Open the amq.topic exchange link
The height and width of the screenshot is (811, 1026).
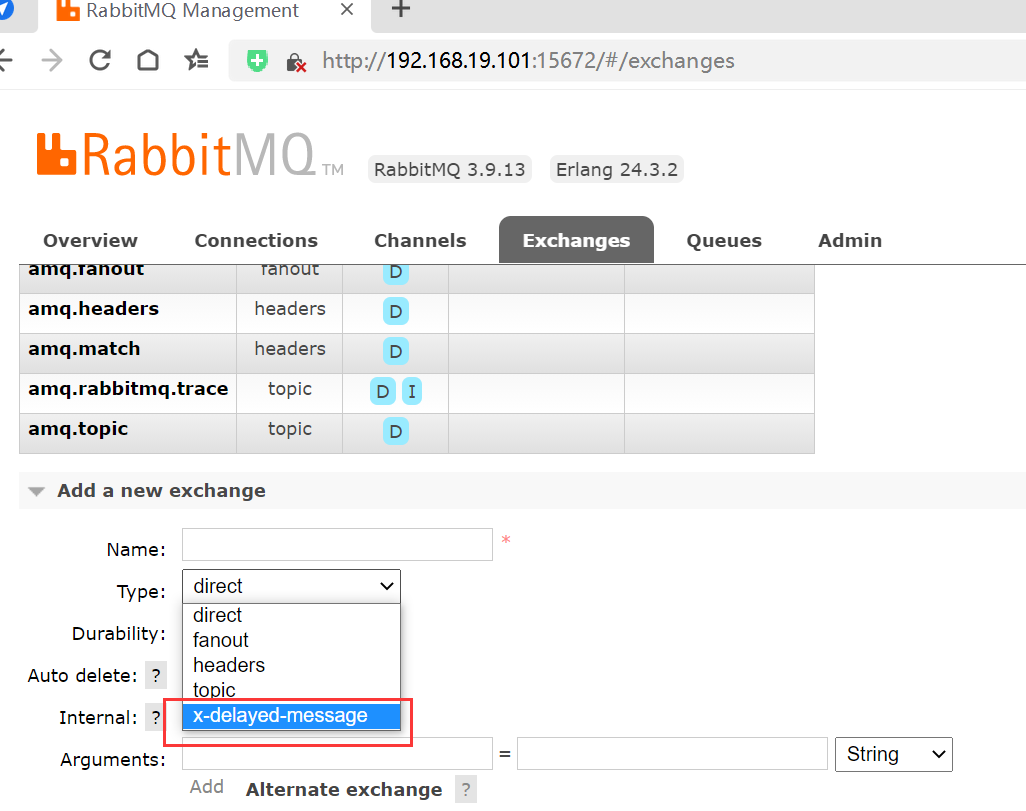(x=78, y=429)
